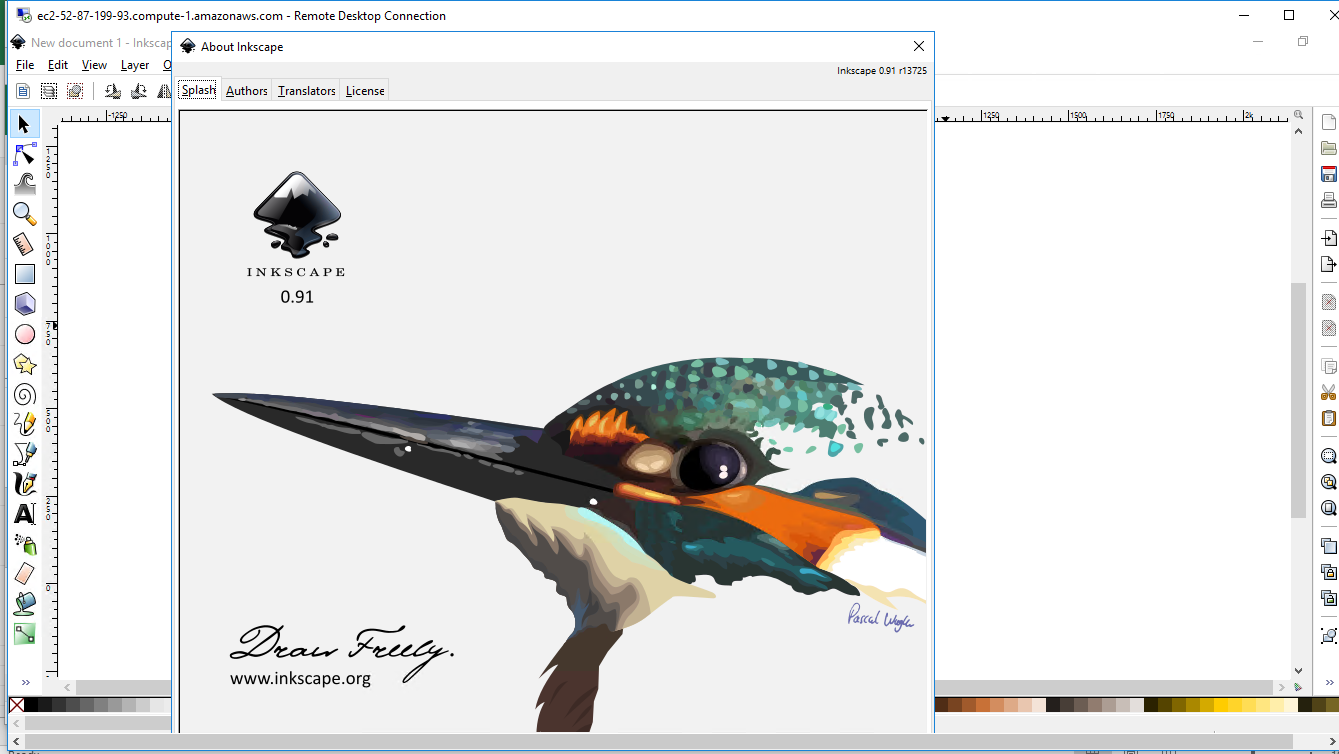Select the Gradient tool
This screenshot has height=754, width=1339.
point(24,633)
